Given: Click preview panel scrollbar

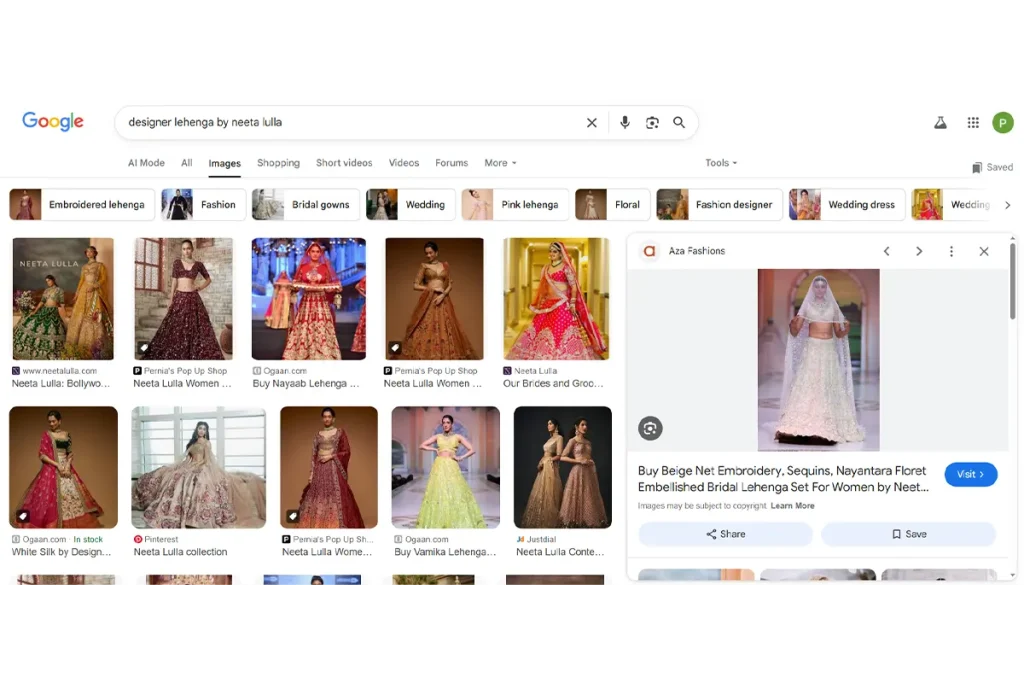Looking at the screenshot, I should pyautogui.click(x=1013, y=281).
